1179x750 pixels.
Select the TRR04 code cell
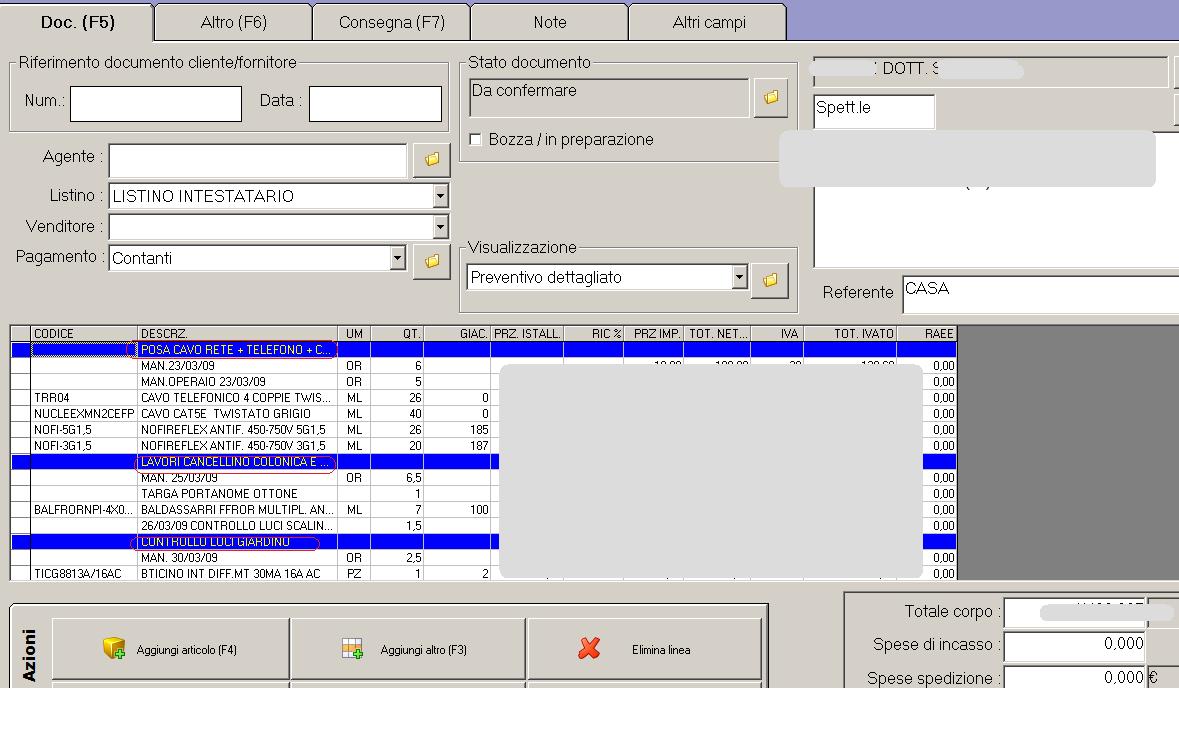[x=84, y=398]
